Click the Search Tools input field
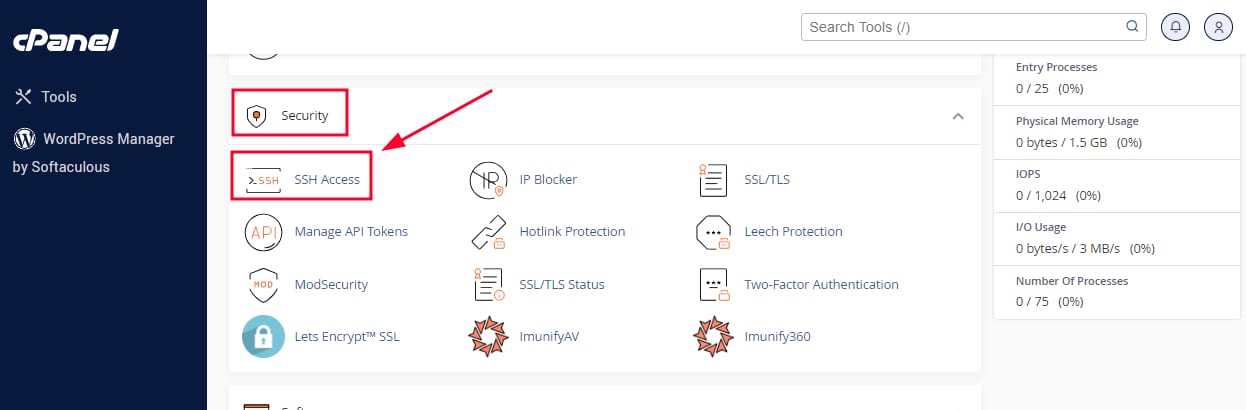Image resolution: width=1246 pixels, height=410 pixels. click(973, 27)
